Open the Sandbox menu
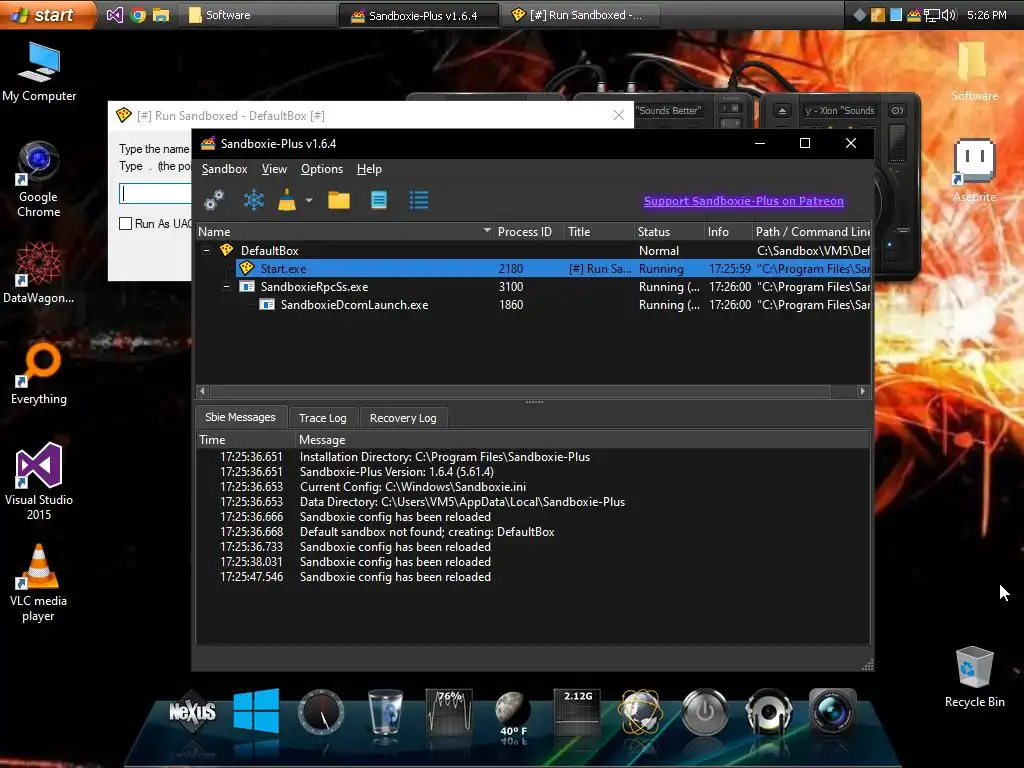This screenshot has height=768, width=1024. (224, 169)
